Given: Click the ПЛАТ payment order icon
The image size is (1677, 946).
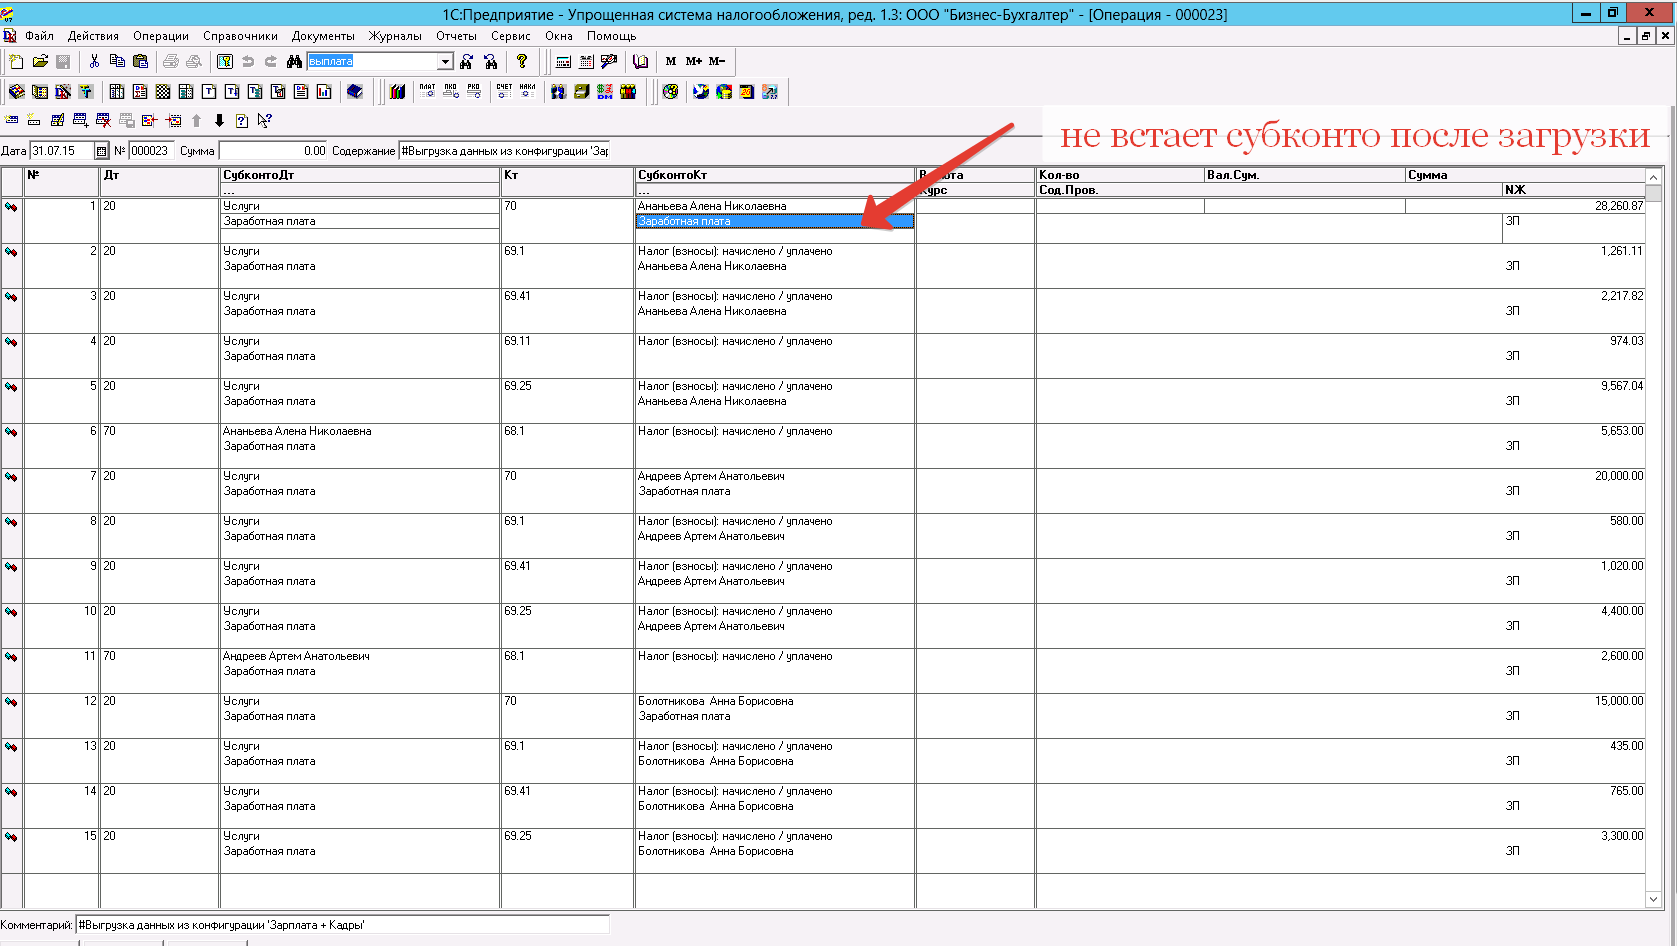Looking at the screenshot, I should 427,91.
